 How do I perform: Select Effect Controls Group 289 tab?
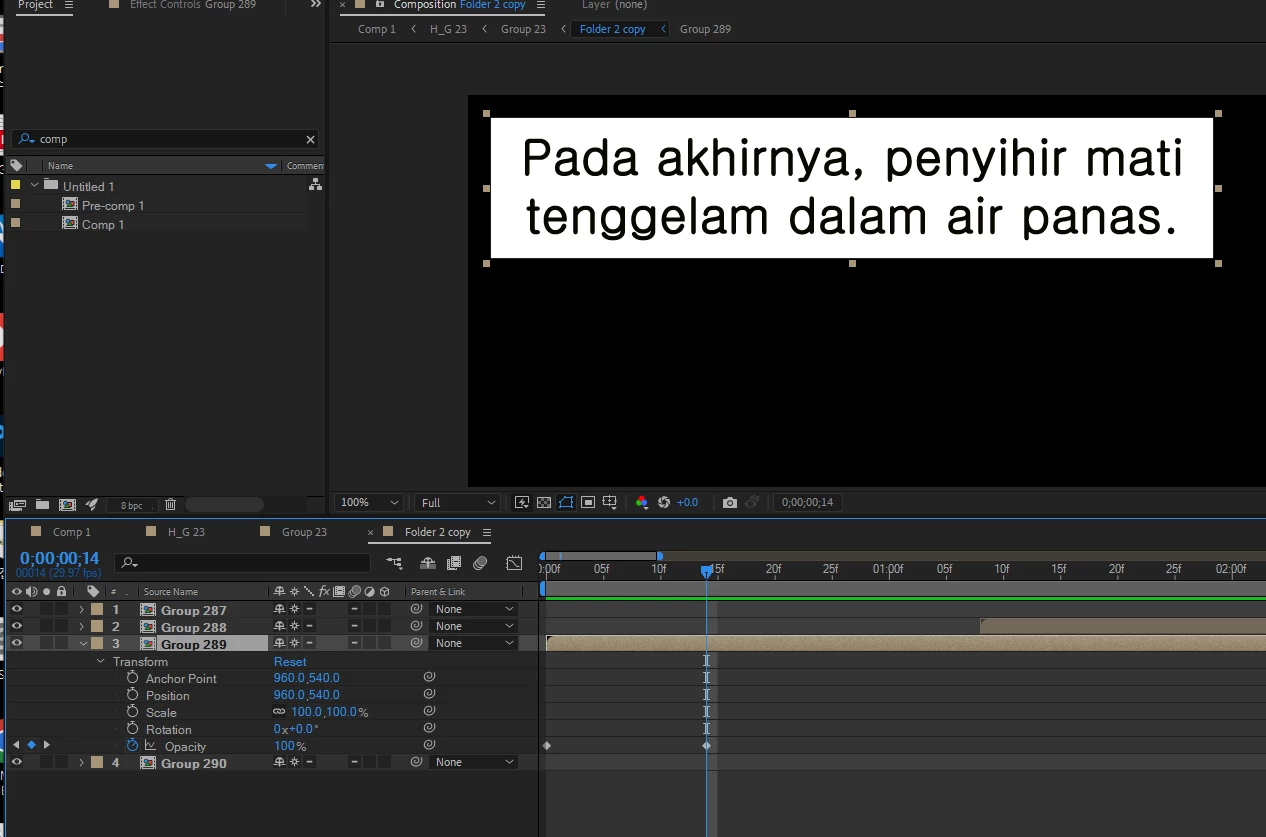192,5
